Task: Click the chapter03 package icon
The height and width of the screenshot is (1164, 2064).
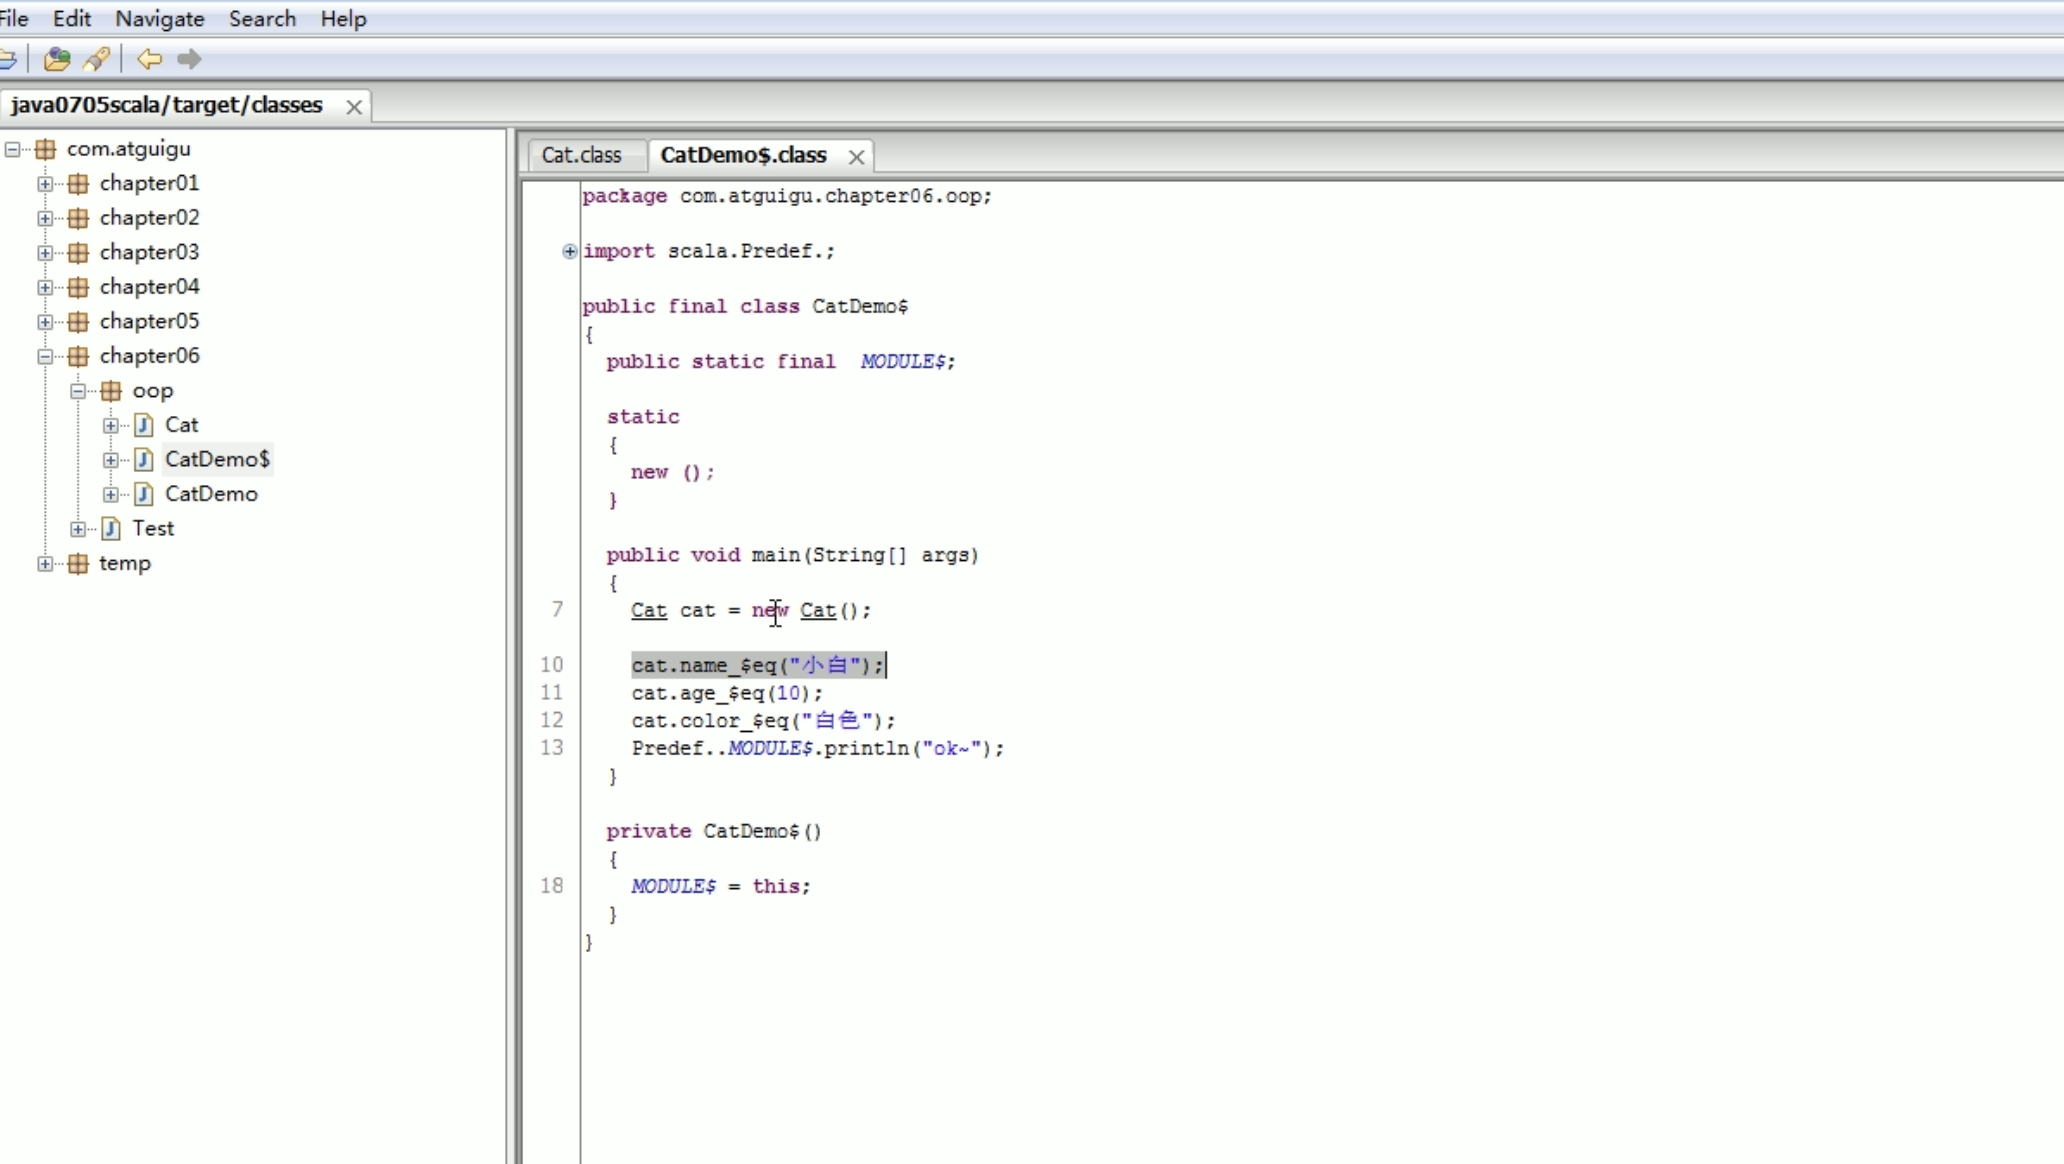Action: pyautogui.click(x=78, y=253)
